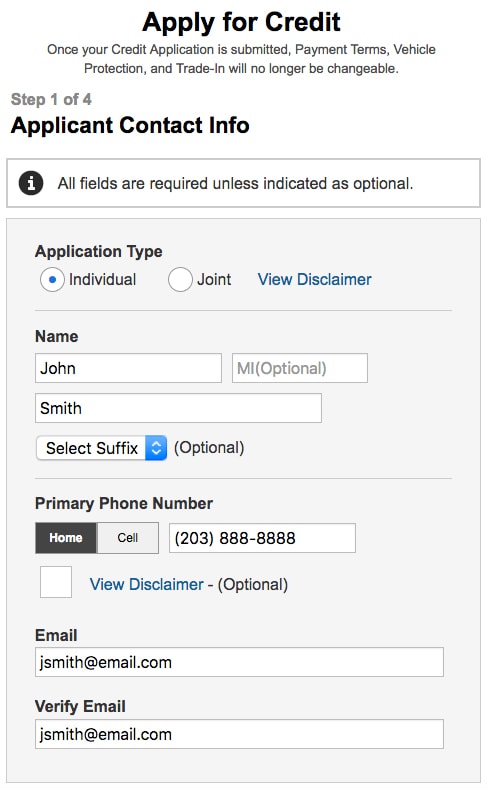Open the Select Suffix dropdown
The image size is (487, 789).
pos(101,448)
